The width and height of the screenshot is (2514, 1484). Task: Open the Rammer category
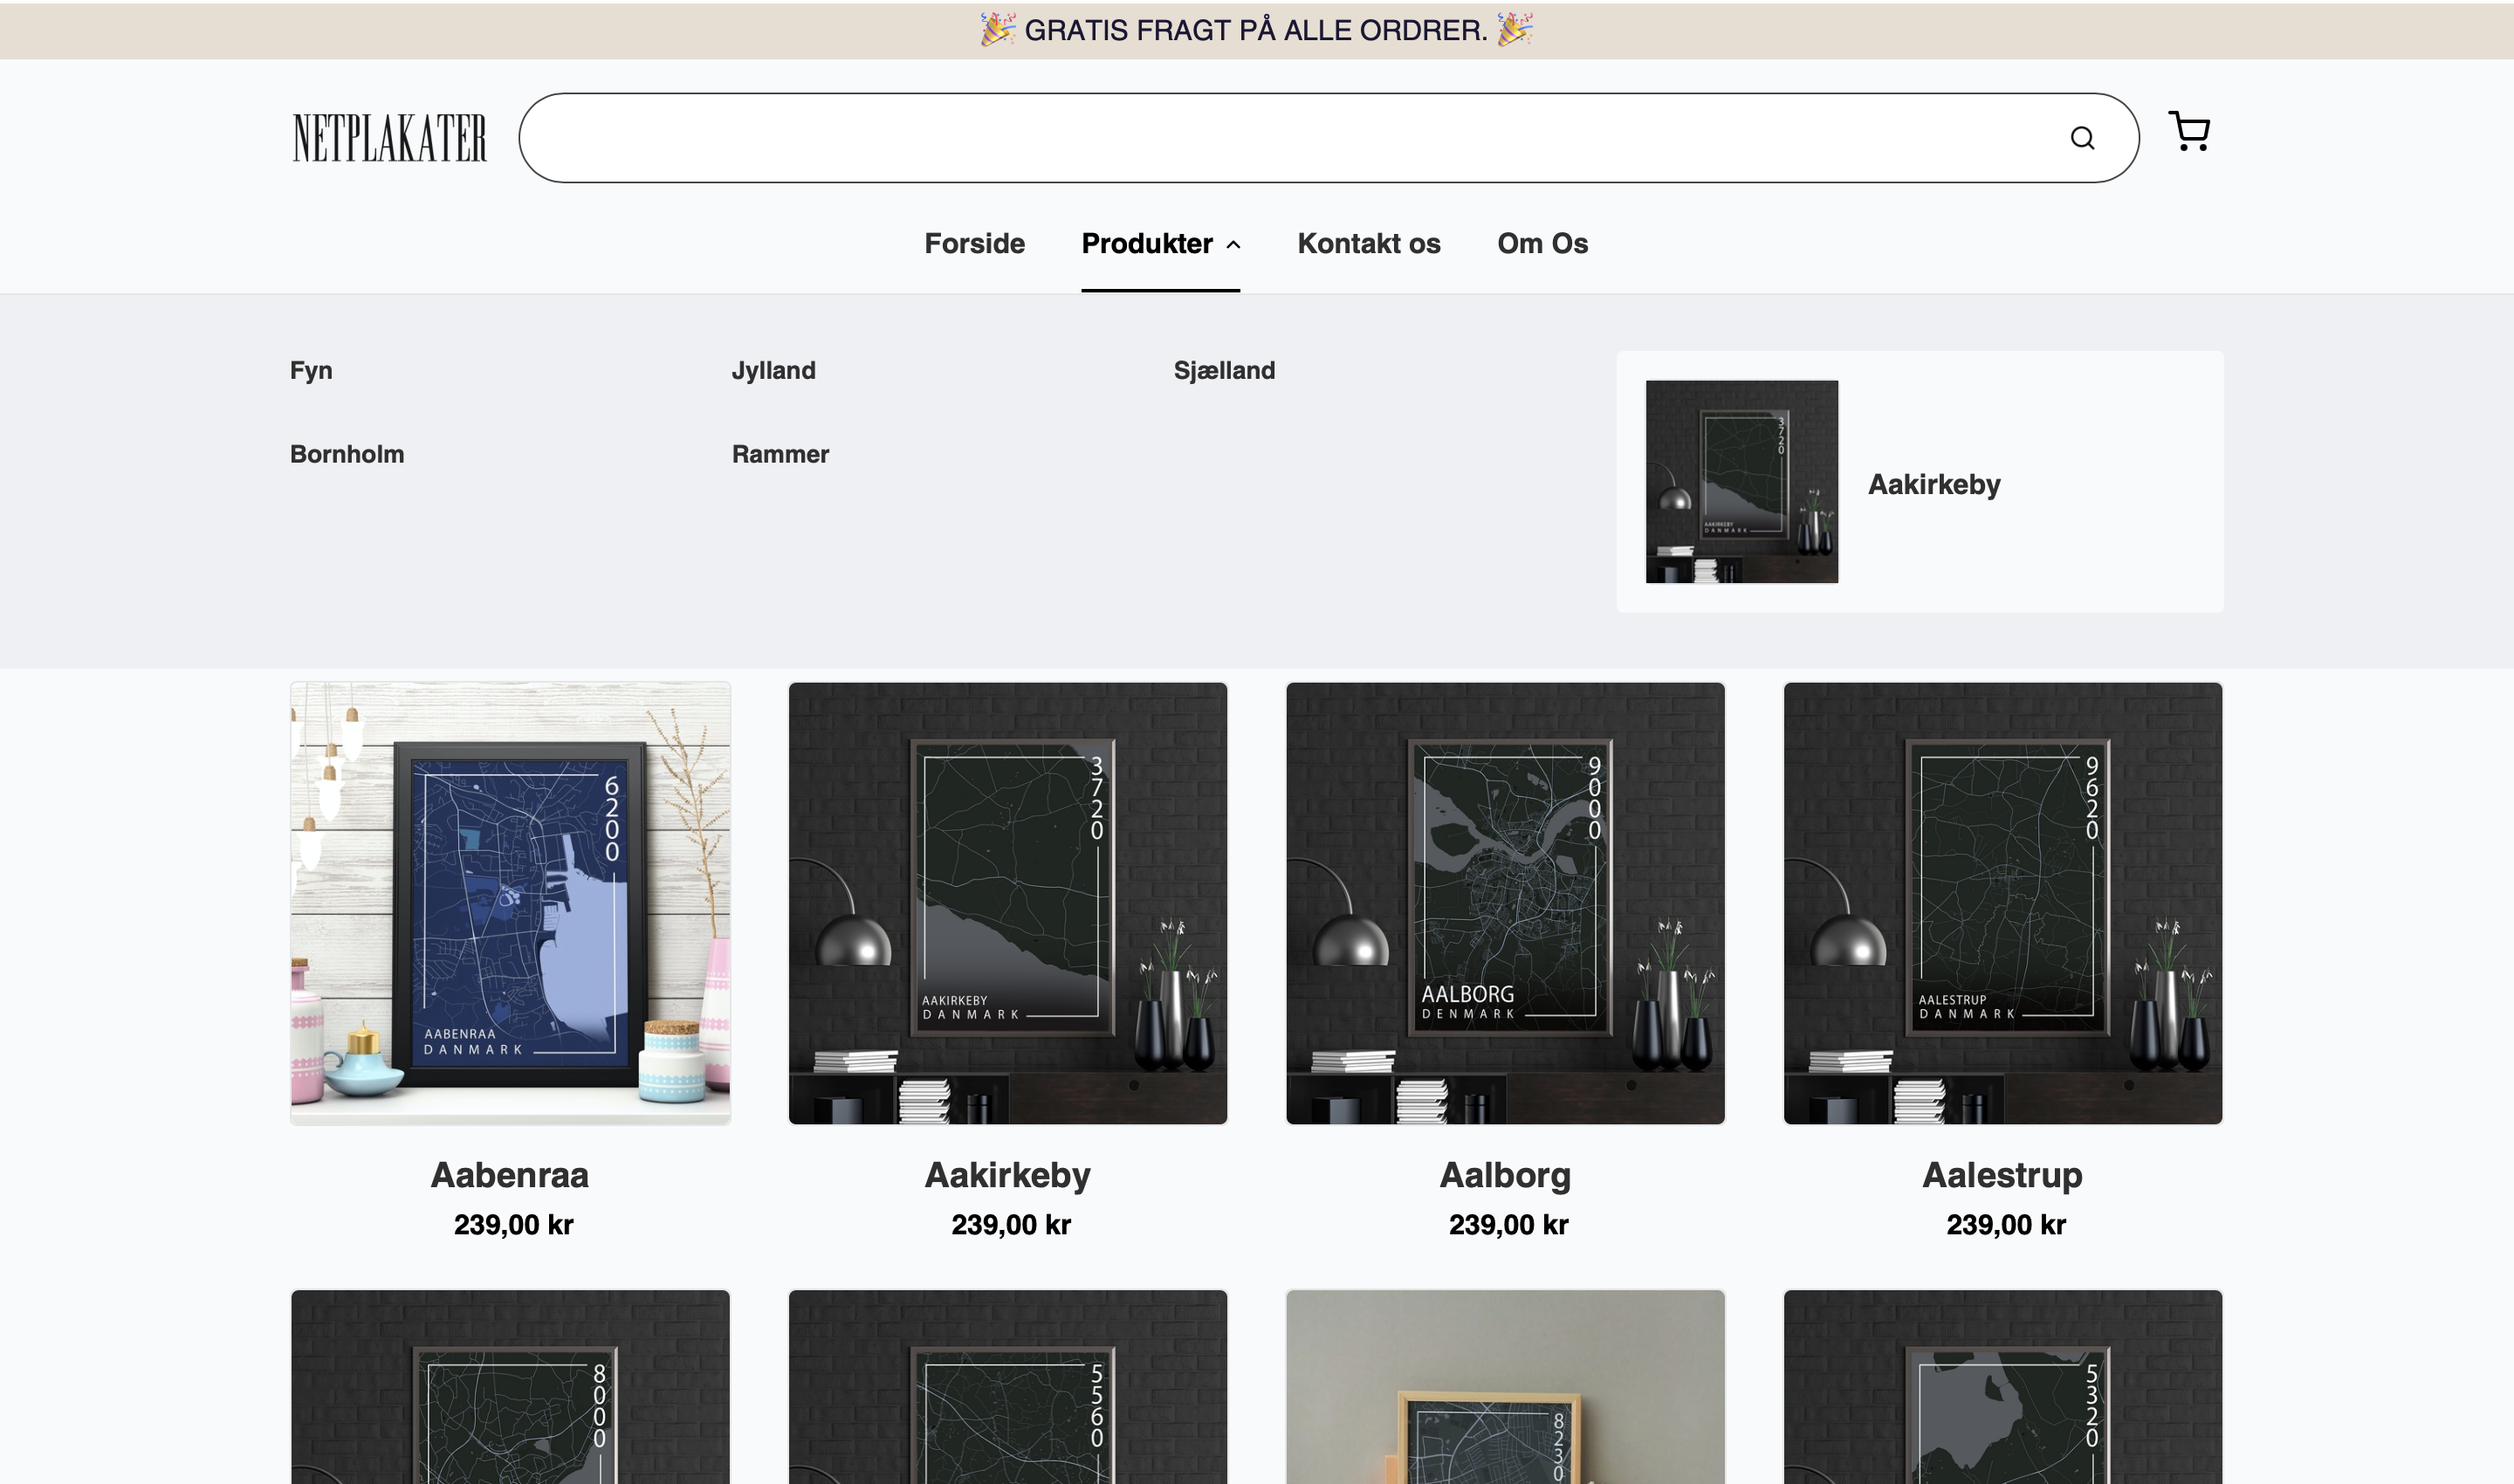[780, 455]
